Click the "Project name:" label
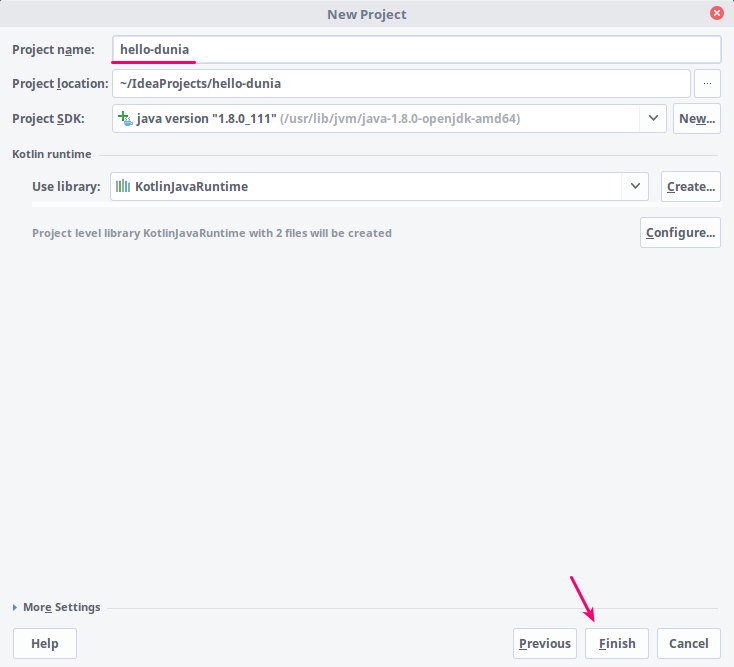The width and height of the screenshot is (734, 667). pyautogui.click(x=53, y=50)
